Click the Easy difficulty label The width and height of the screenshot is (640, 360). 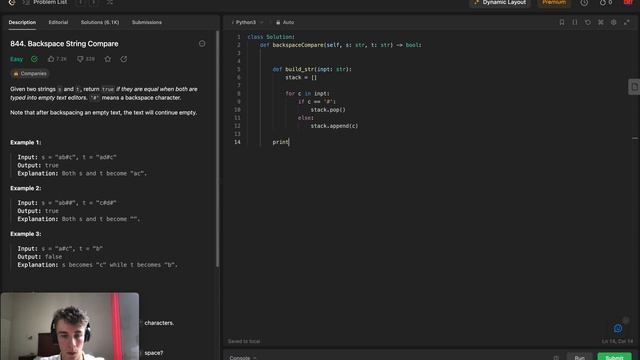[x=16, y=59]
